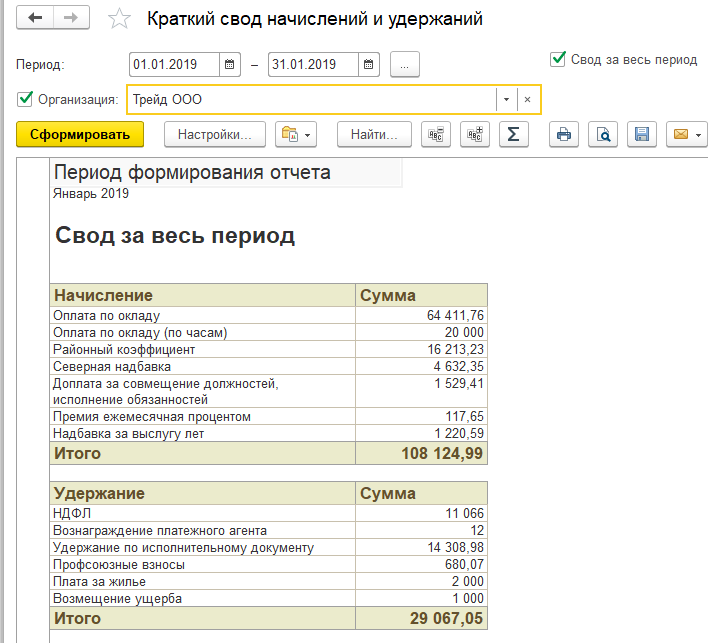Add report to favorites with star icon

click(x=119, y=19)
